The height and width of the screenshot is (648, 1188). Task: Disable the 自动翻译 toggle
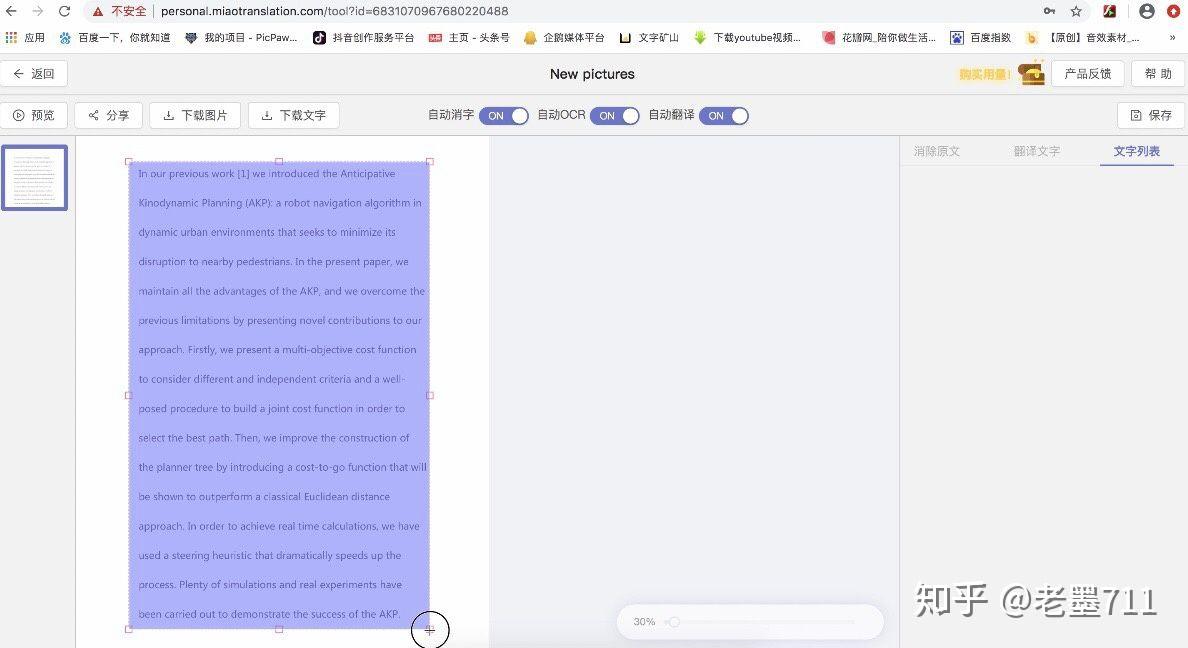coord(724,115)
